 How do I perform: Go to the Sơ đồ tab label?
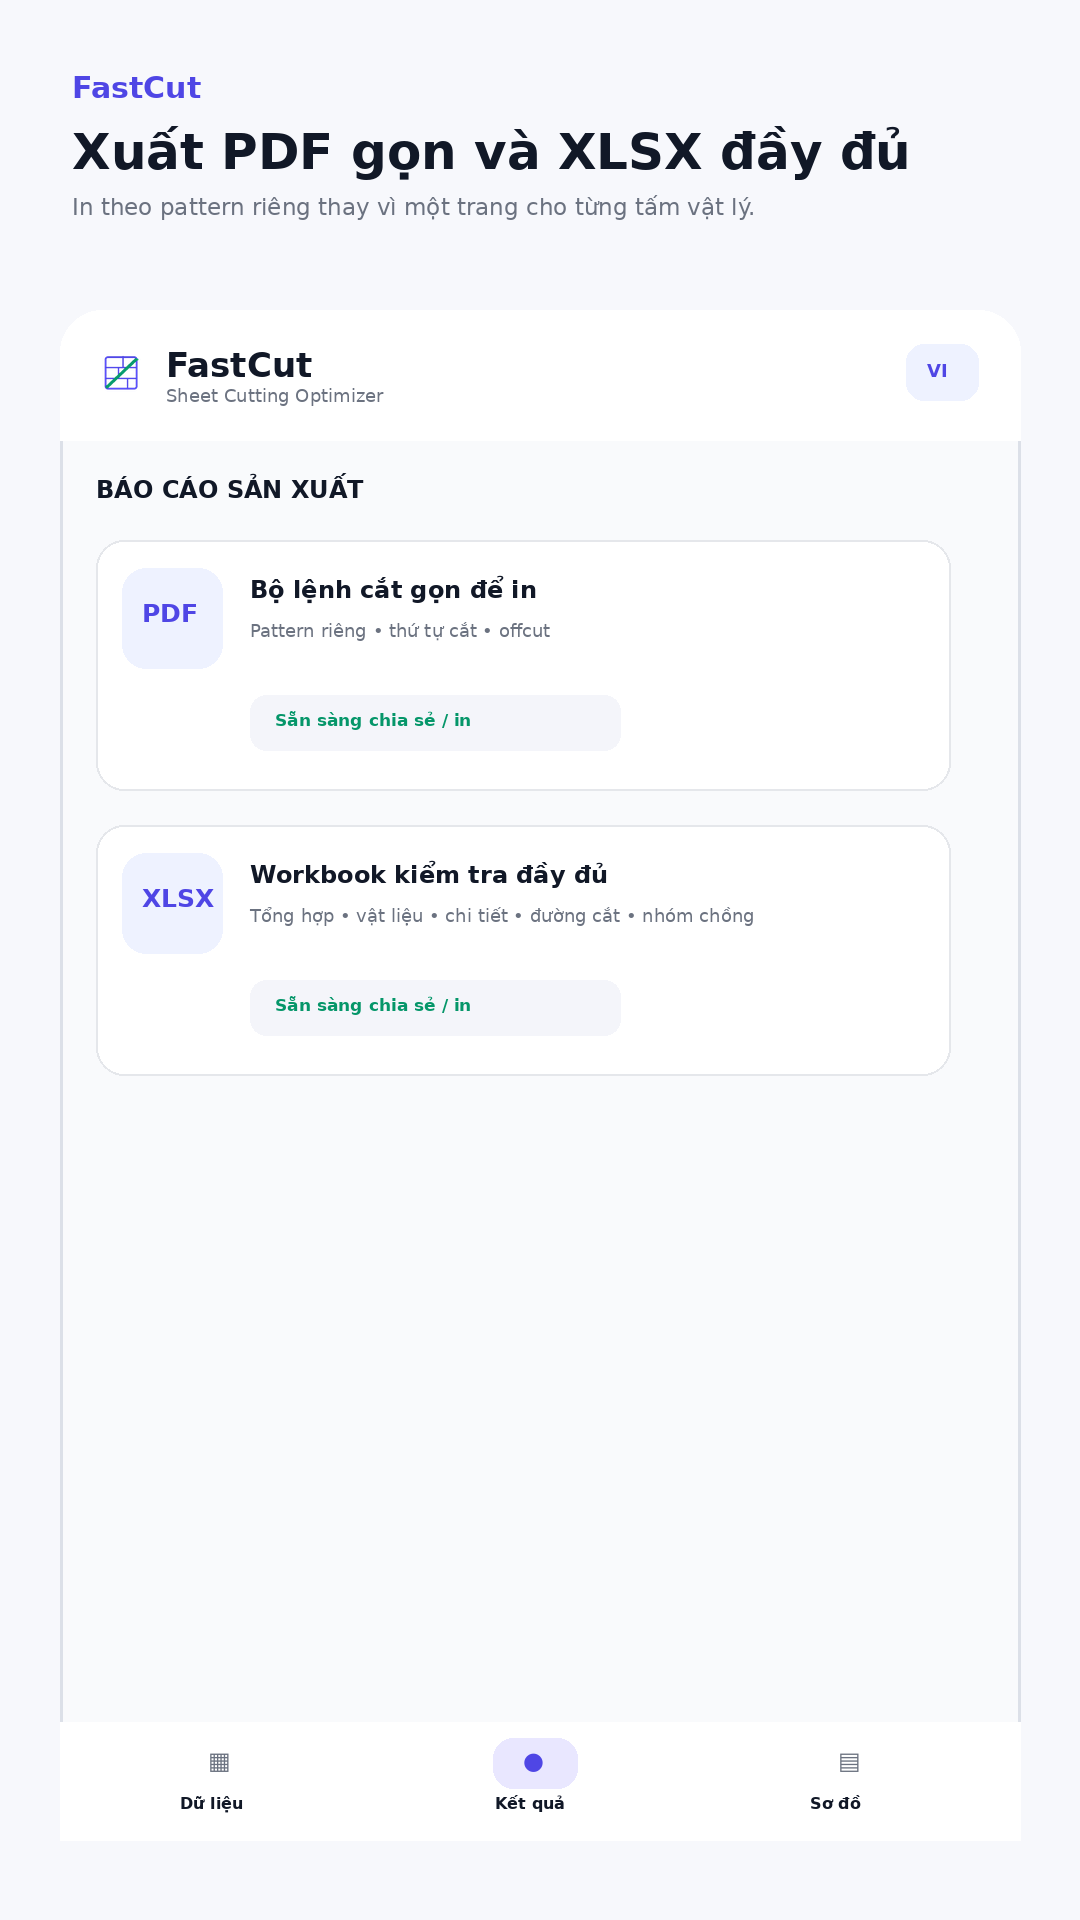coord(835,1803)
